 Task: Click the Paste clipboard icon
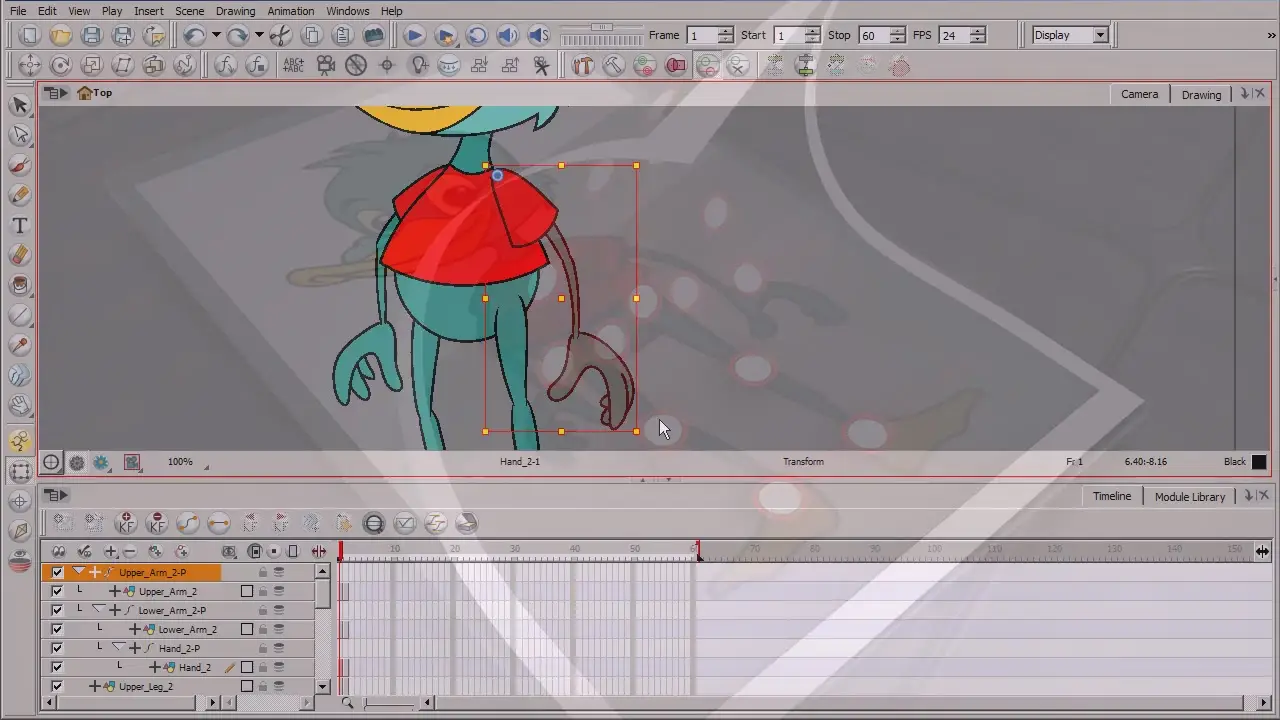343,35
